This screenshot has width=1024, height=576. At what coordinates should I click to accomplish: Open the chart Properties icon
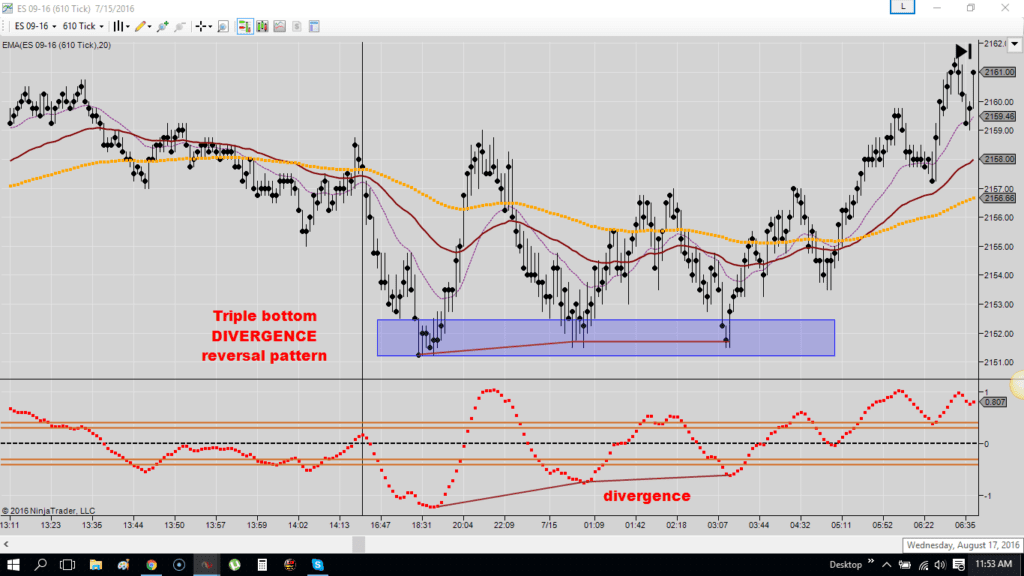pos(314,26)
